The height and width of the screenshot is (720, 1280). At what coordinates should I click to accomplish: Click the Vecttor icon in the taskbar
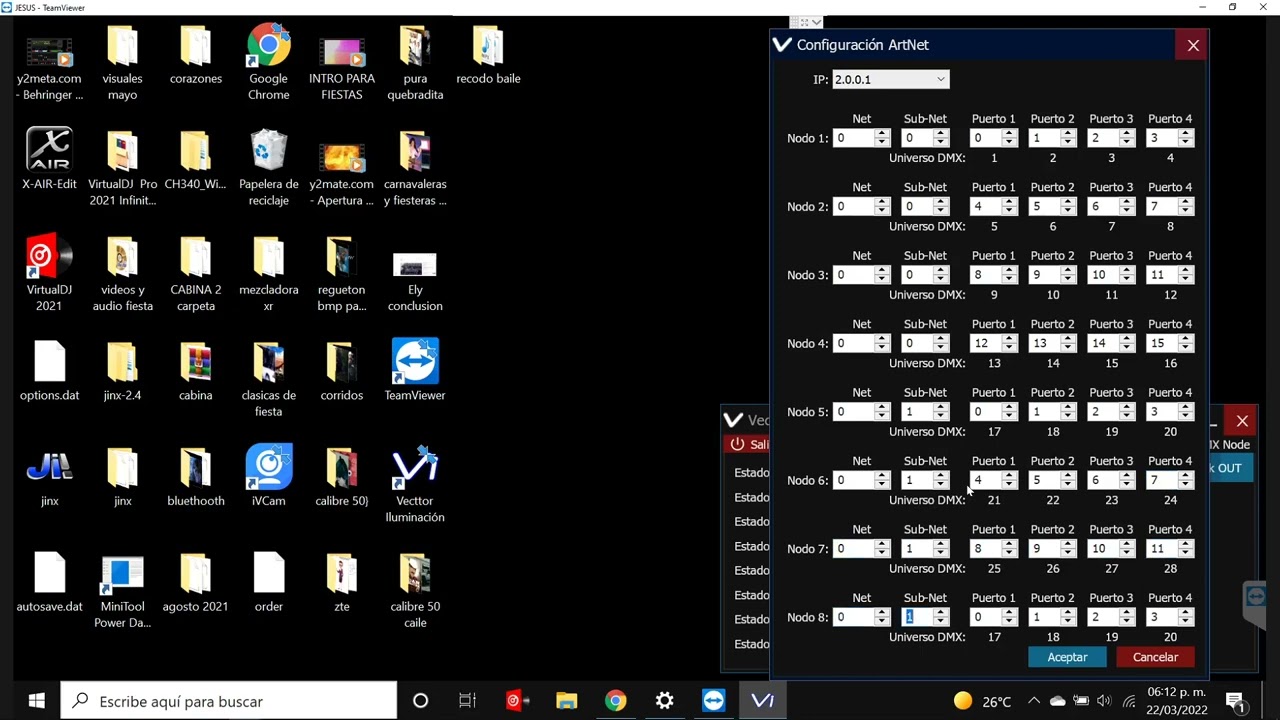(762, 701)
